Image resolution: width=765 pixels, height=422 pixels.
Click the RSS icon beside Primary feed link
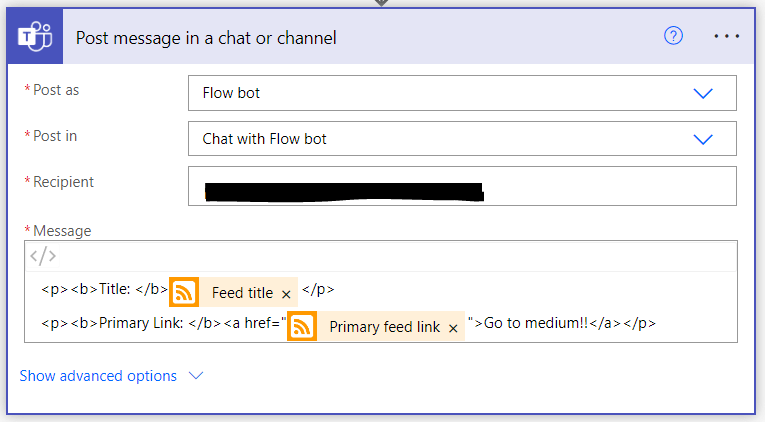[302, 326]
